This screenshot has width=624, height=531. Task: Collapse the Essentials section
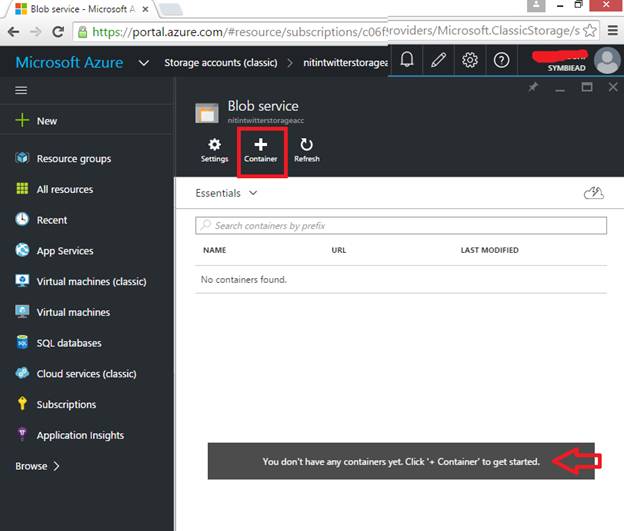click(226, 193)
